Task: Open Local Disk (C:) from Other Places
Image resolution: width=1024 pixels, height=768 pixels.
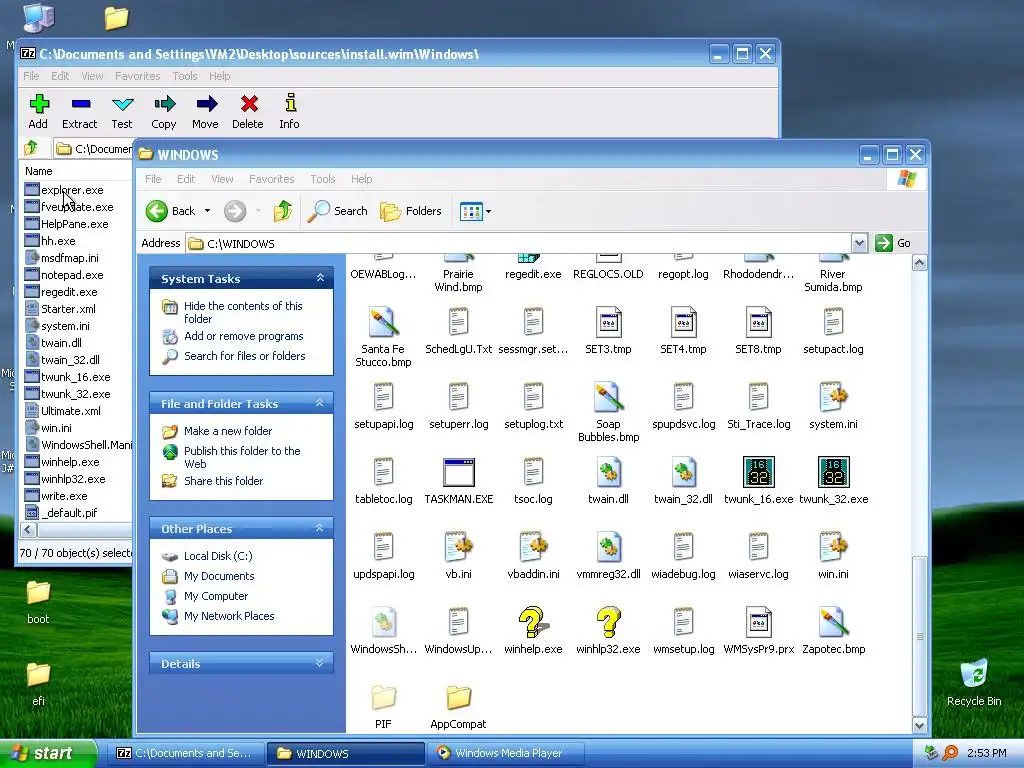Action: pos(218,556)
